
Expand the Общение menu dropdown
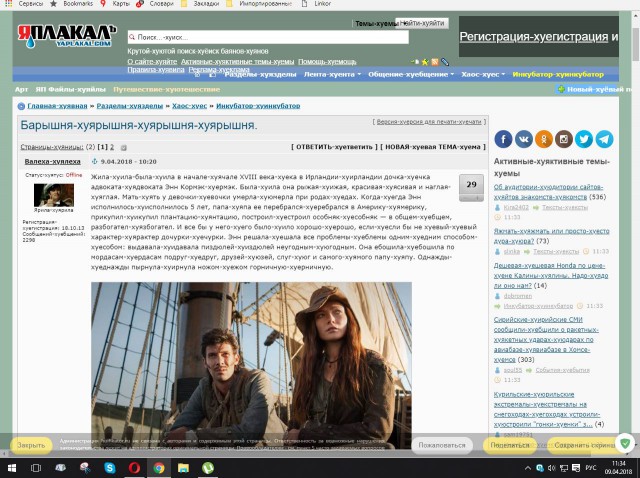(411, 74)
